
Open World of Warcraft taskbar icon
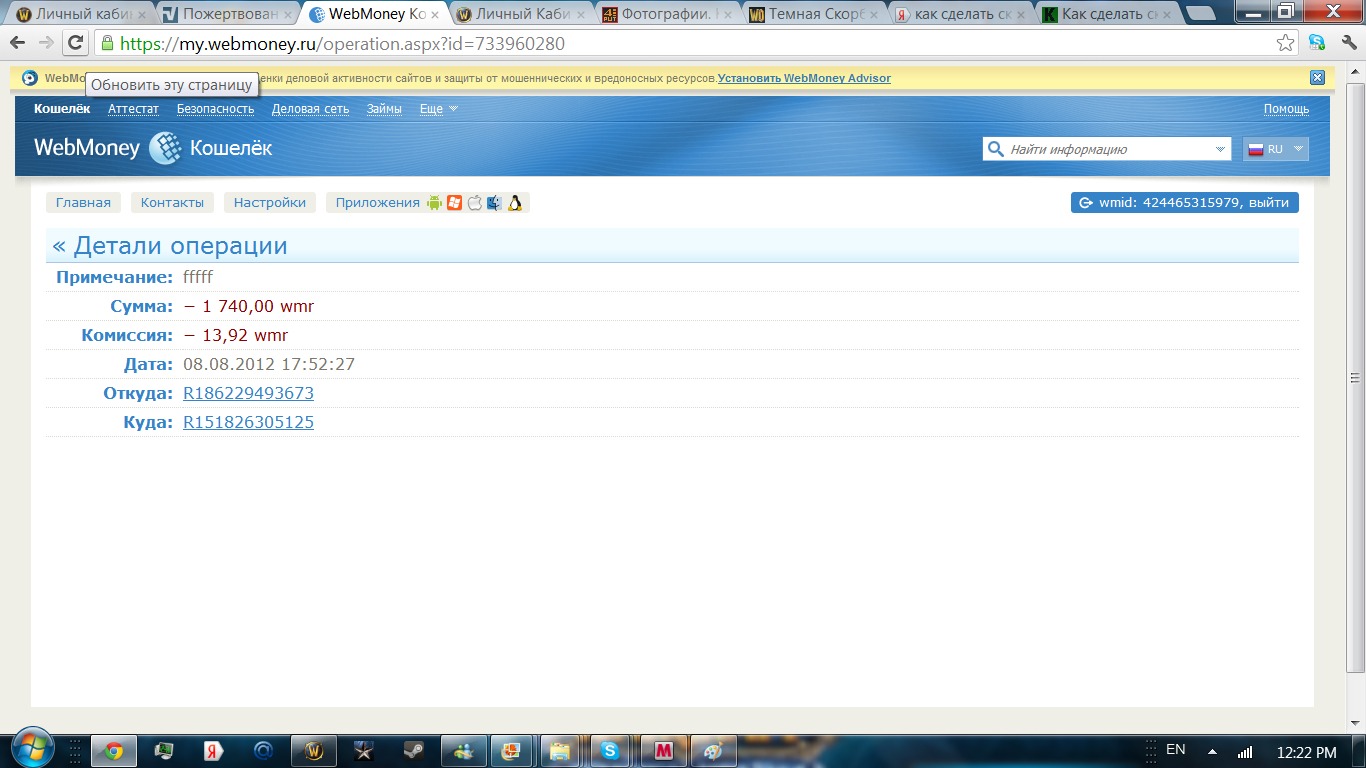(313, 751)
